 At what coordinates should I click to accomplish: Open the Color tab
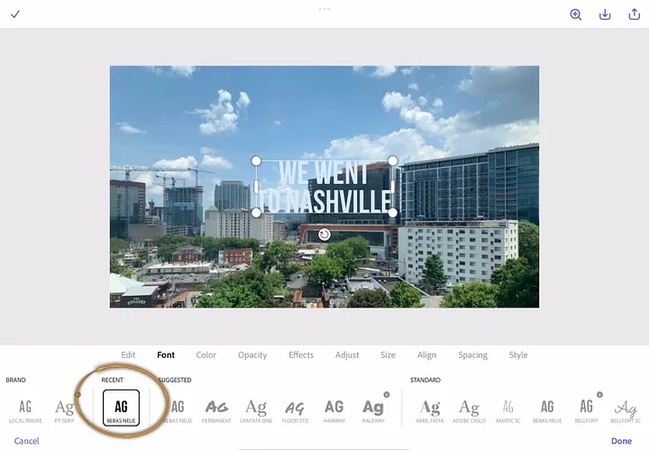[206, 355]
